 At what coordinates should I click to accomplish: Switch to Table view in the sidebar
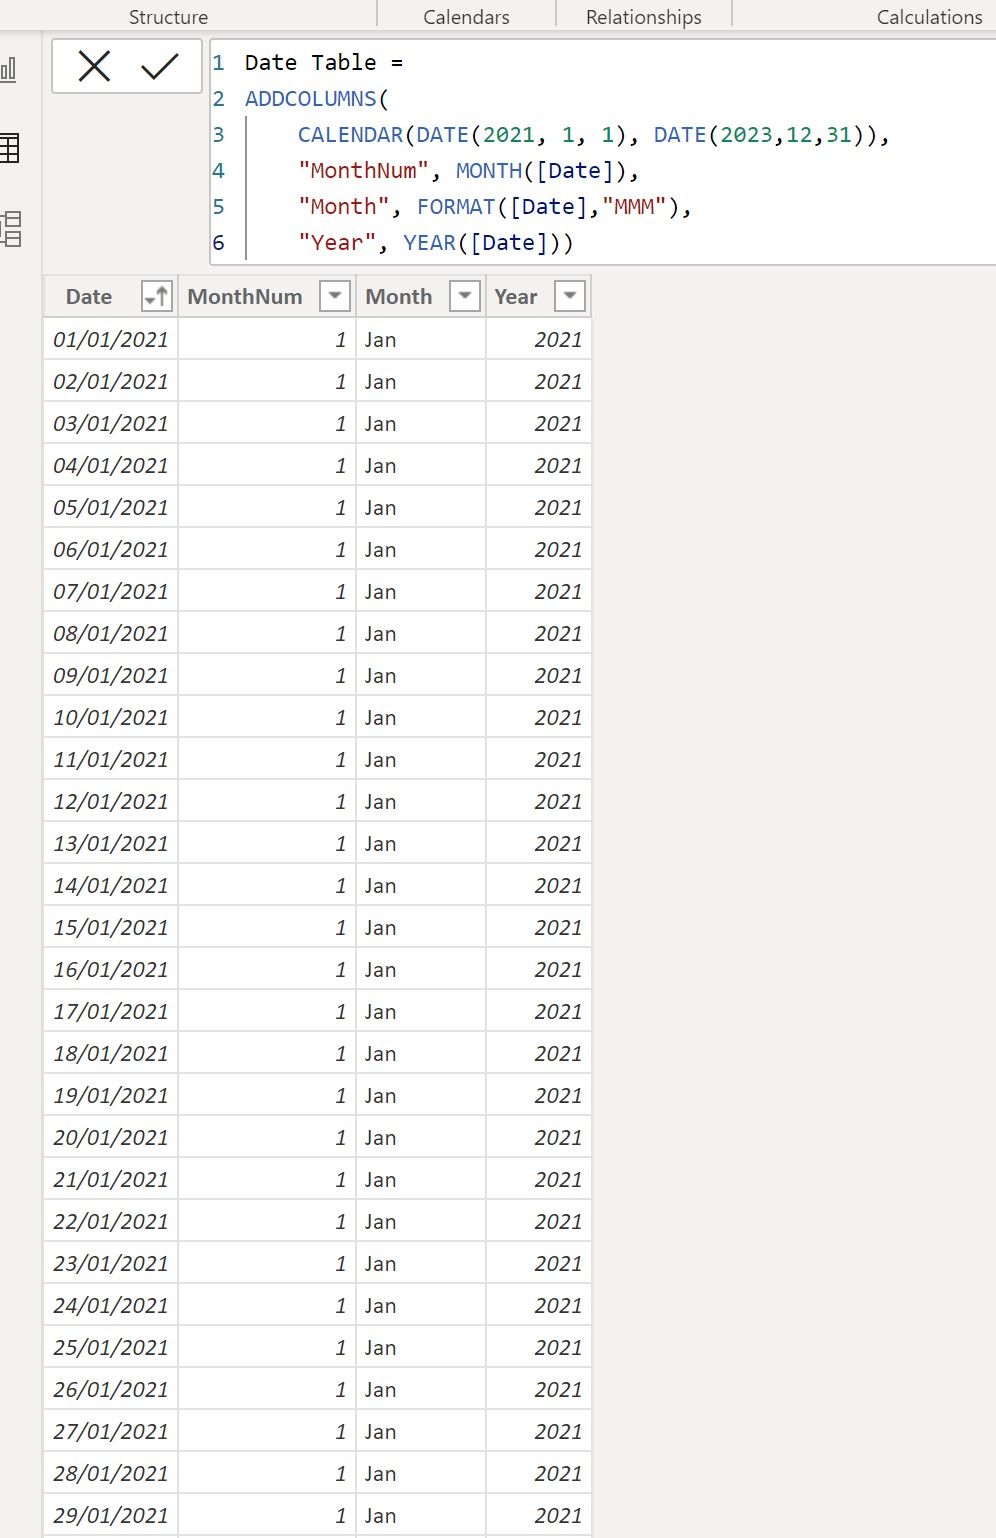pos(10,148)
